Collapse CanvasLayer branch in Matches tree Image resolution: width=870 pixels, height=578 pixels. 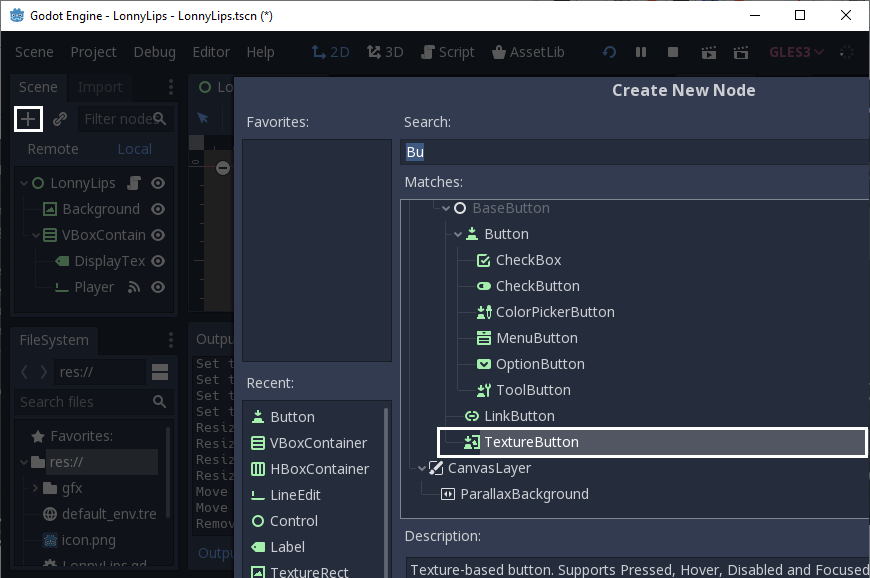[422, 469]
